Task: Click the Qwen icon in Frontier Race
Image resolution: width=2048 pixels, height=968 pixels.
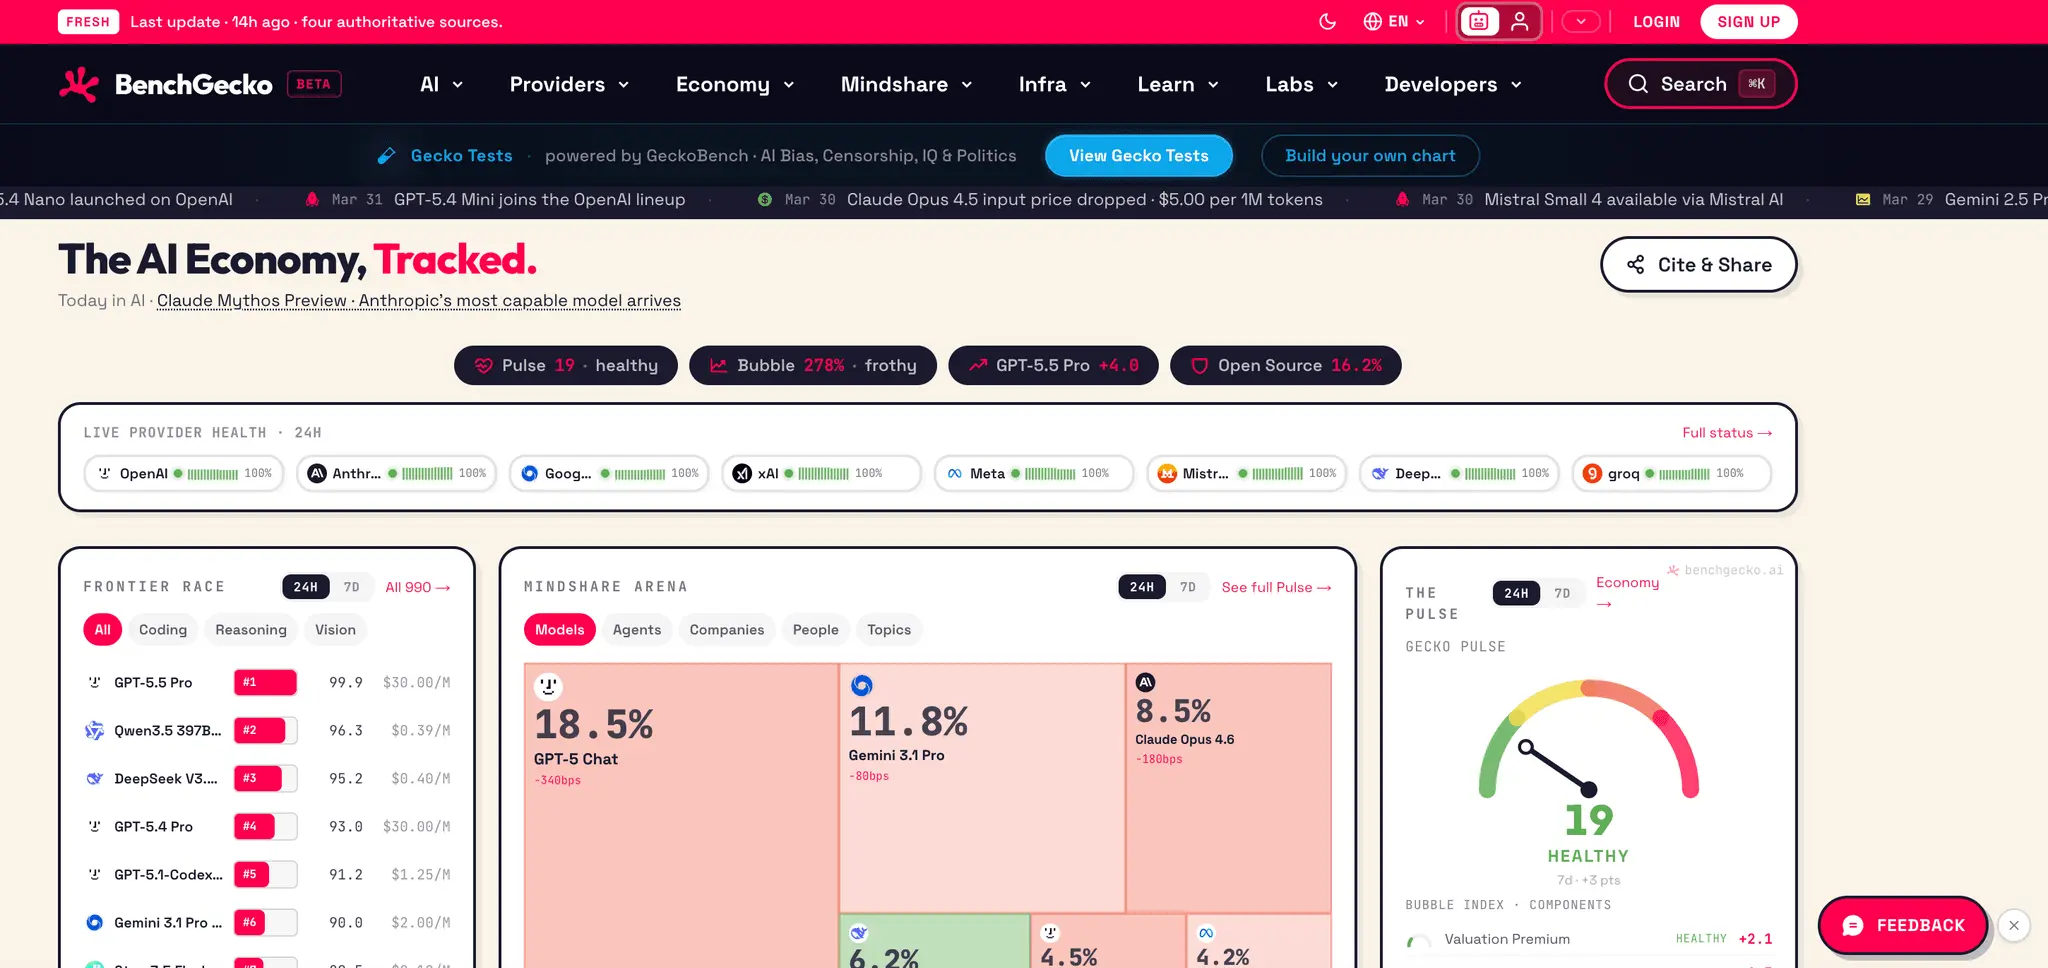Action: point(94,731)
